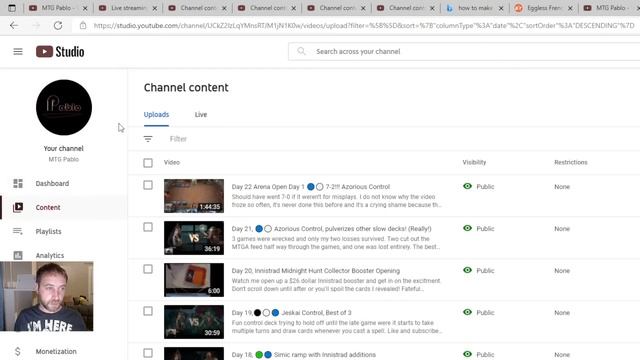Close the Eggless French browser tab
Viewport: 640px width, 360px height.
(570, 8)
